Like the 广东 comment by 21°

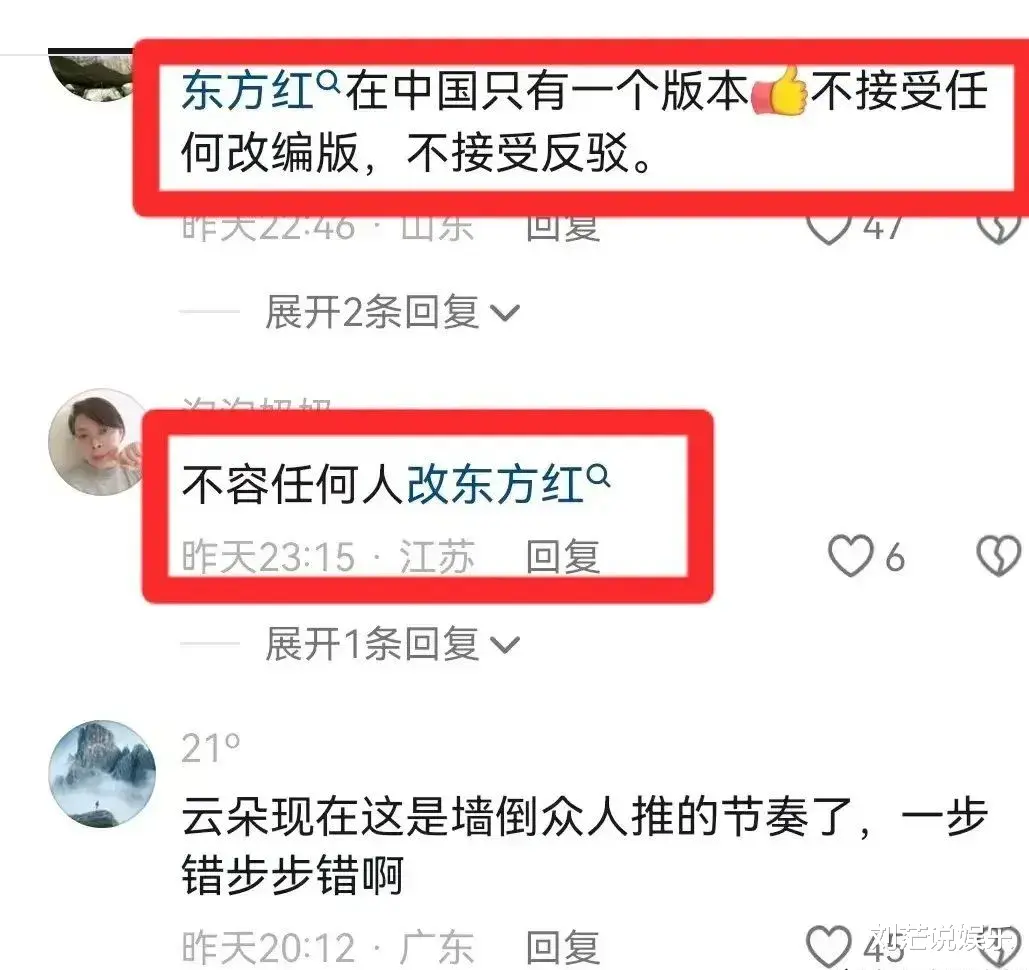(828, 946)
